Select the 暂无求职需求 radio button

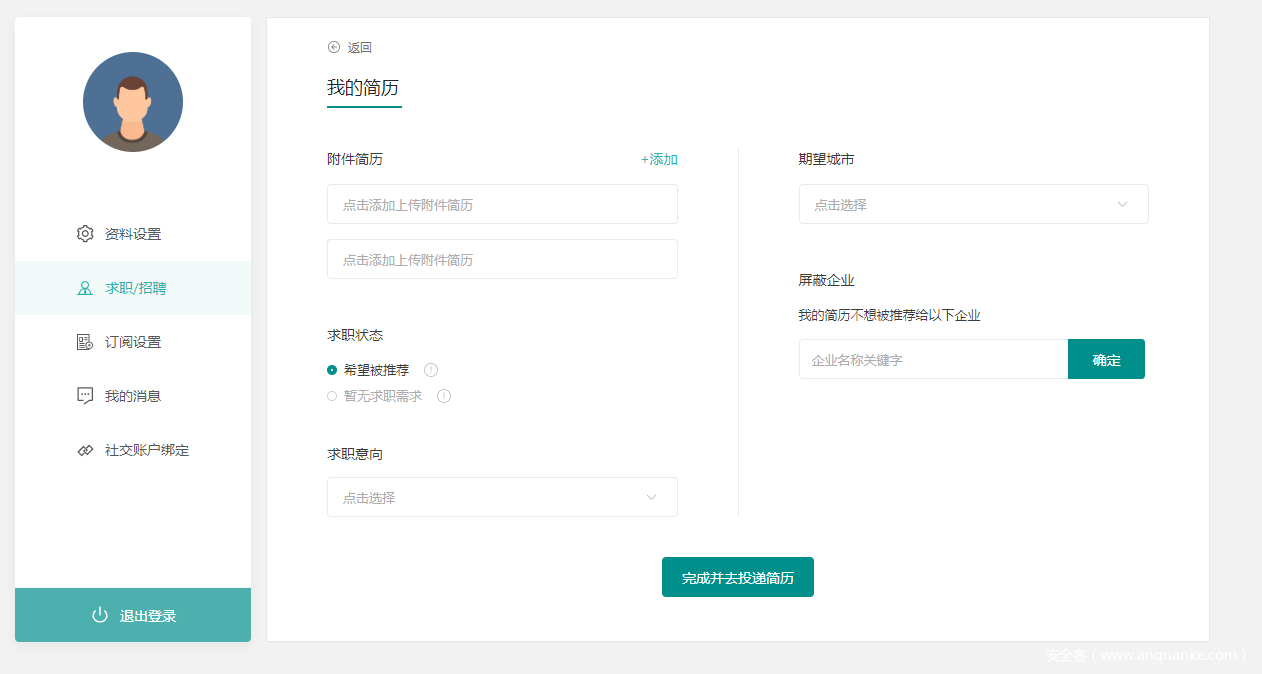point(332,396)
